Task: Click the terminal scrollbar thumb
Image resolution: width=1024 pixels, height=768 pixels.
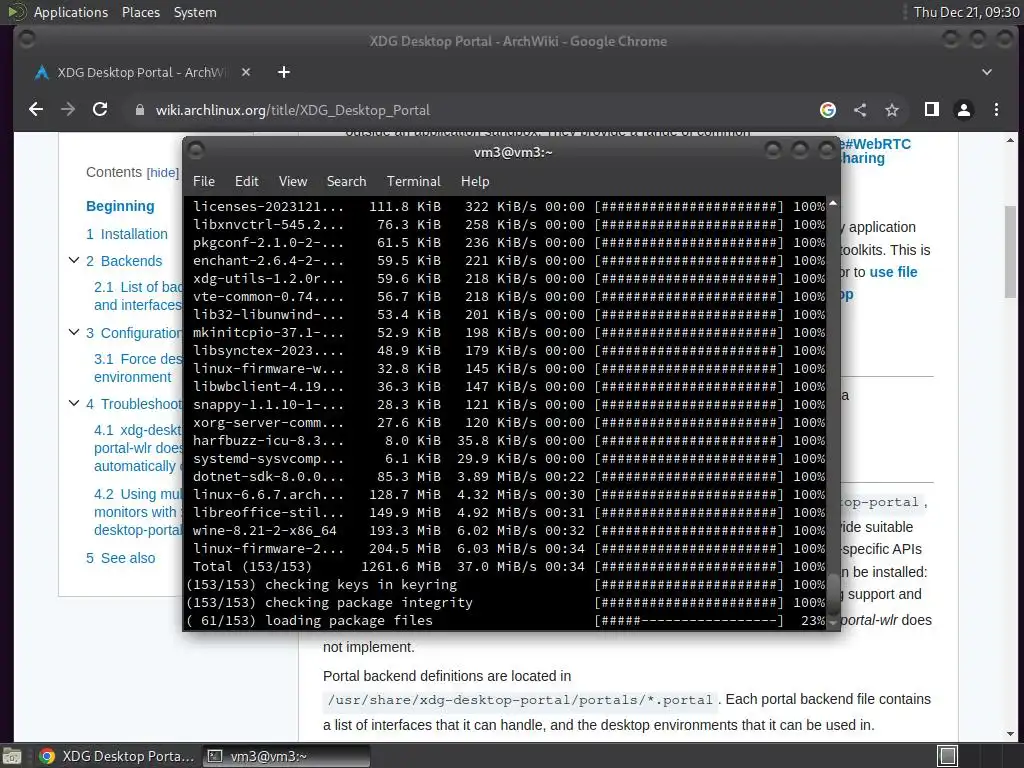Action: tap(833, 592)
